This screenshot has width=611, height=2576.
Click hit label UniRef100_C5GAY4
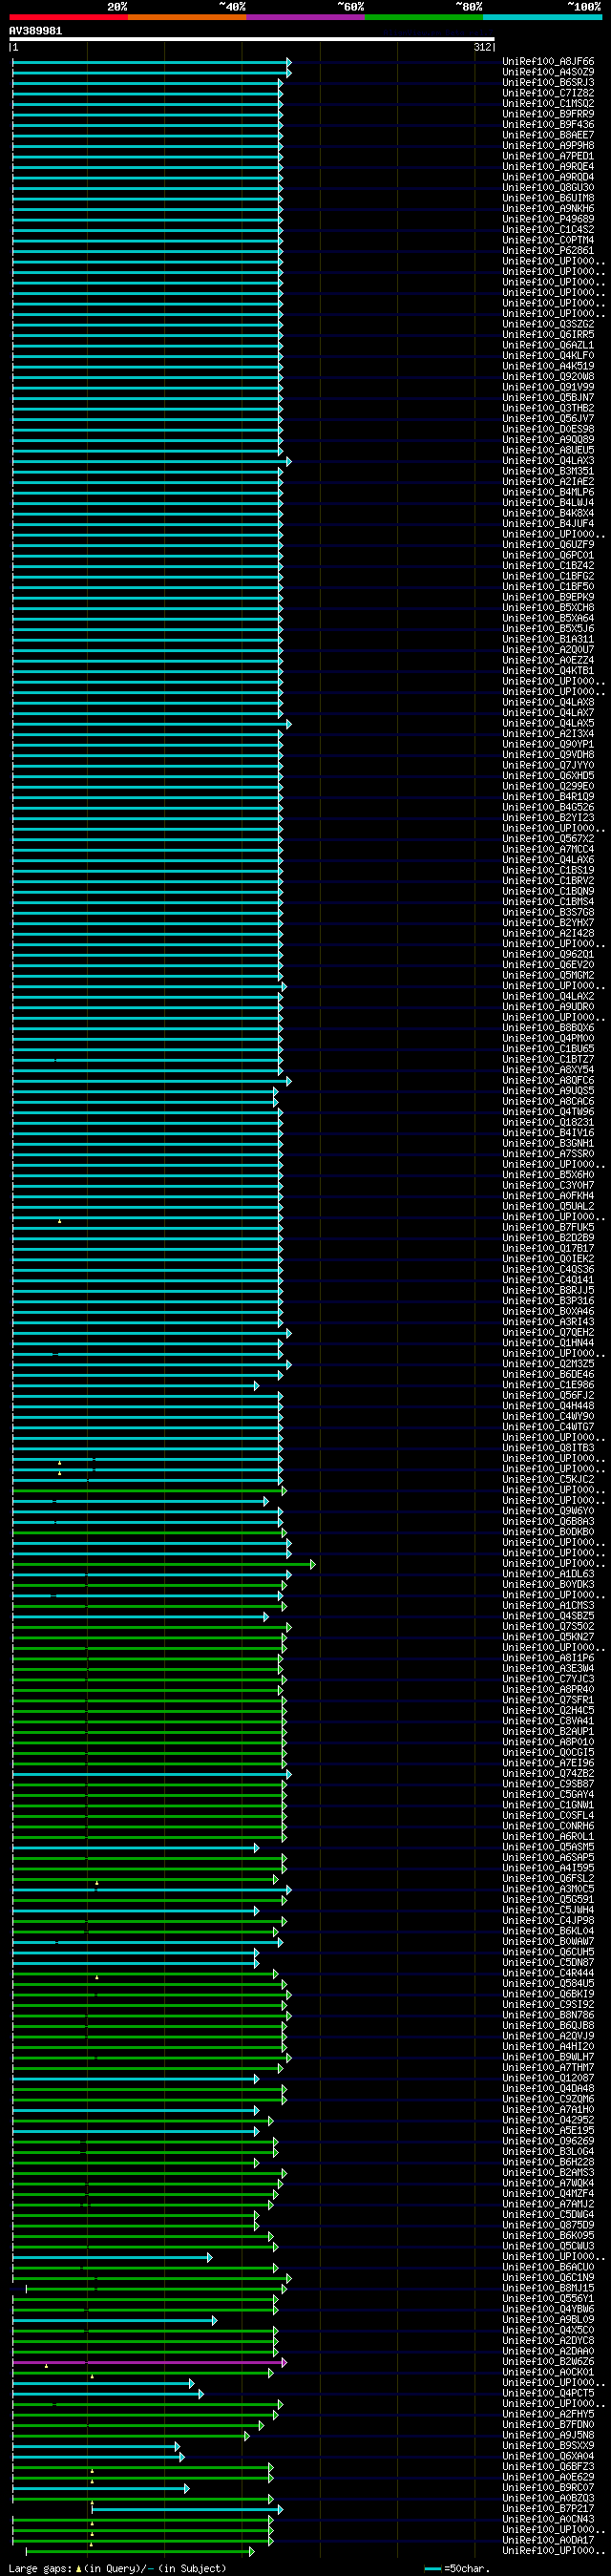[x=548, y=1794]
